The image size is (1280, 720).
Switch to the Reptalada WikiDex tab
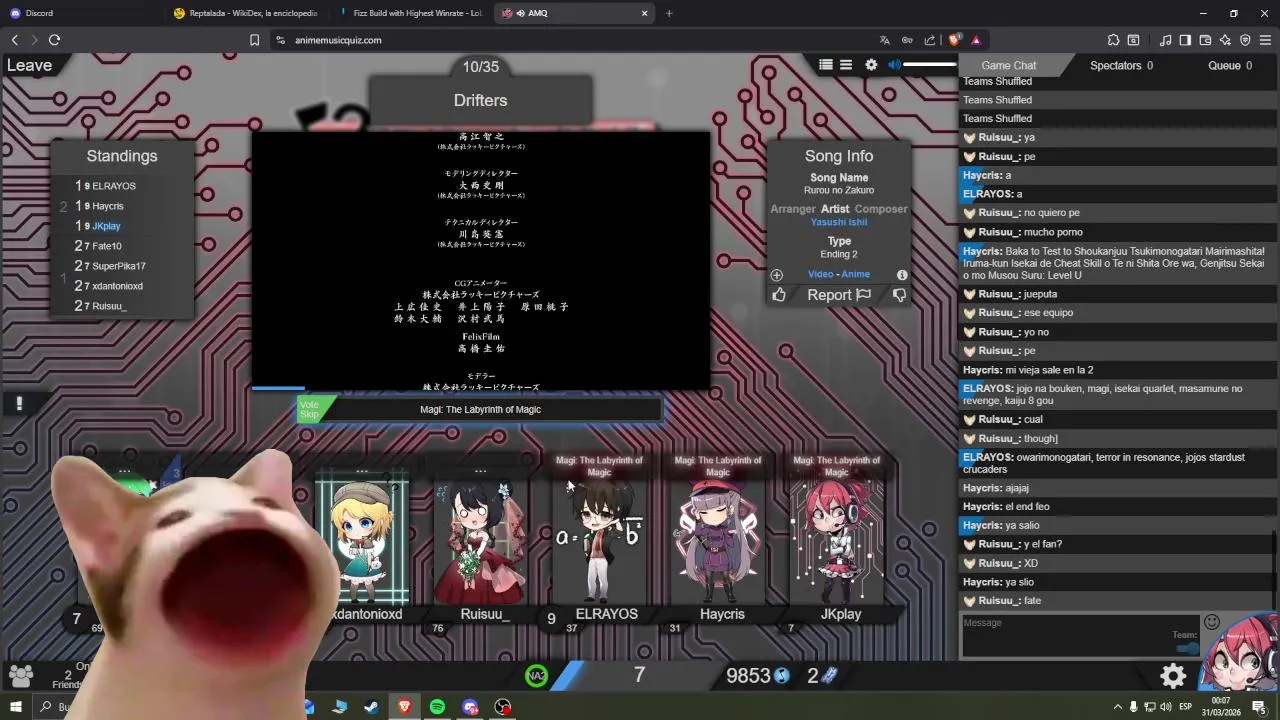245,13
